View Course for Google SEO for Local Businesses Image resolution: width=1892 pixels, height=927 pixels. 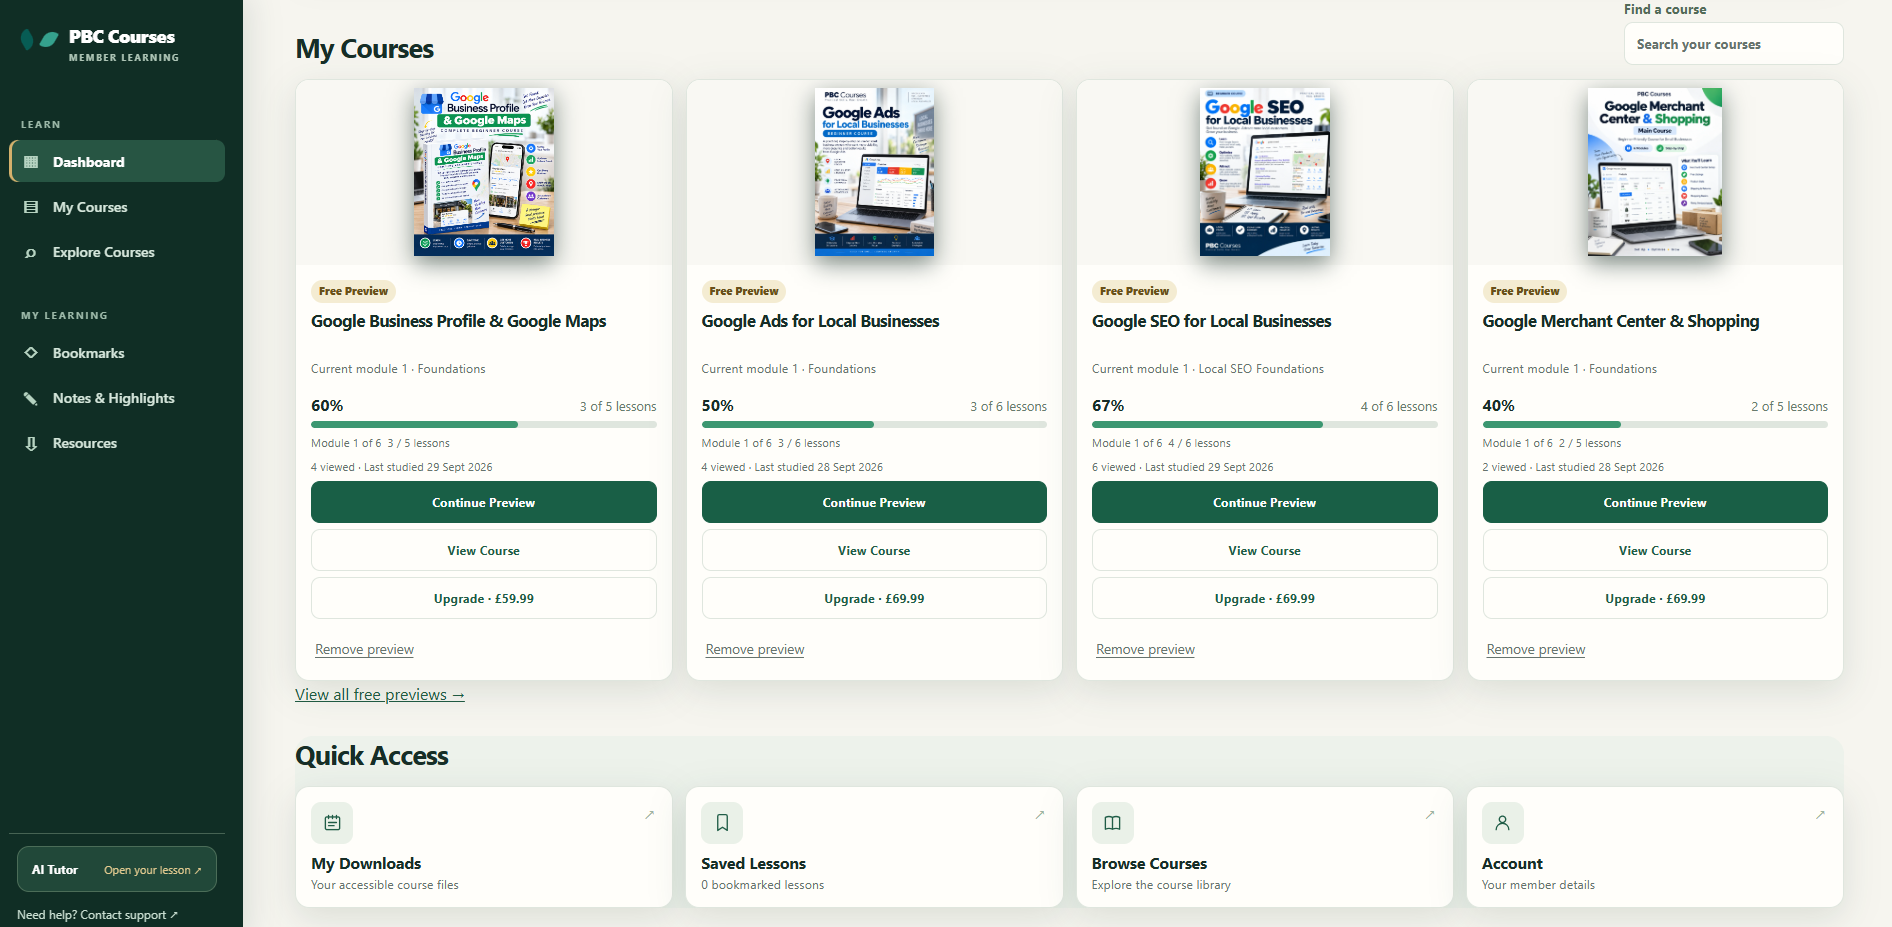[1265, 550]
